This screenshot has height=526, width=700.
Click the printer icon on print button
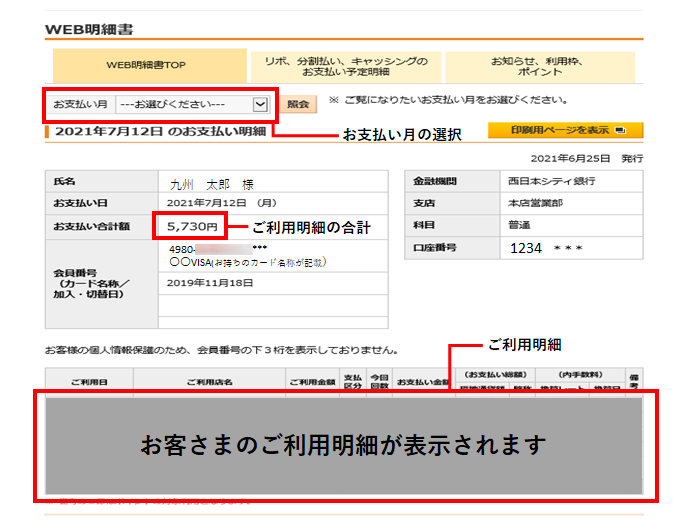click(x=620, y=130)
